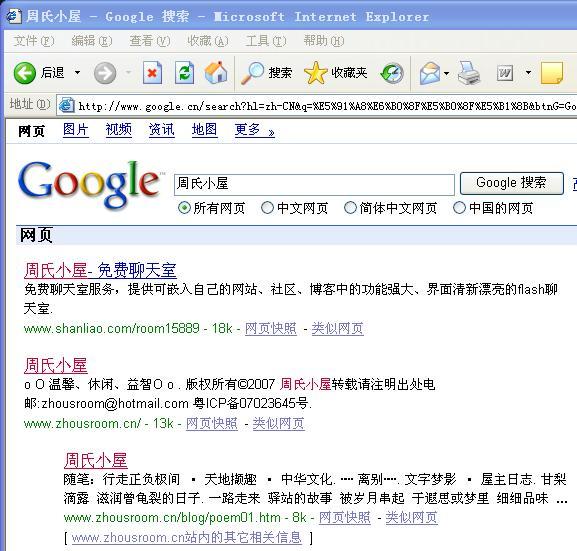
Task: Open the 收藏(A) menu
Action: (x=208, y=41)
